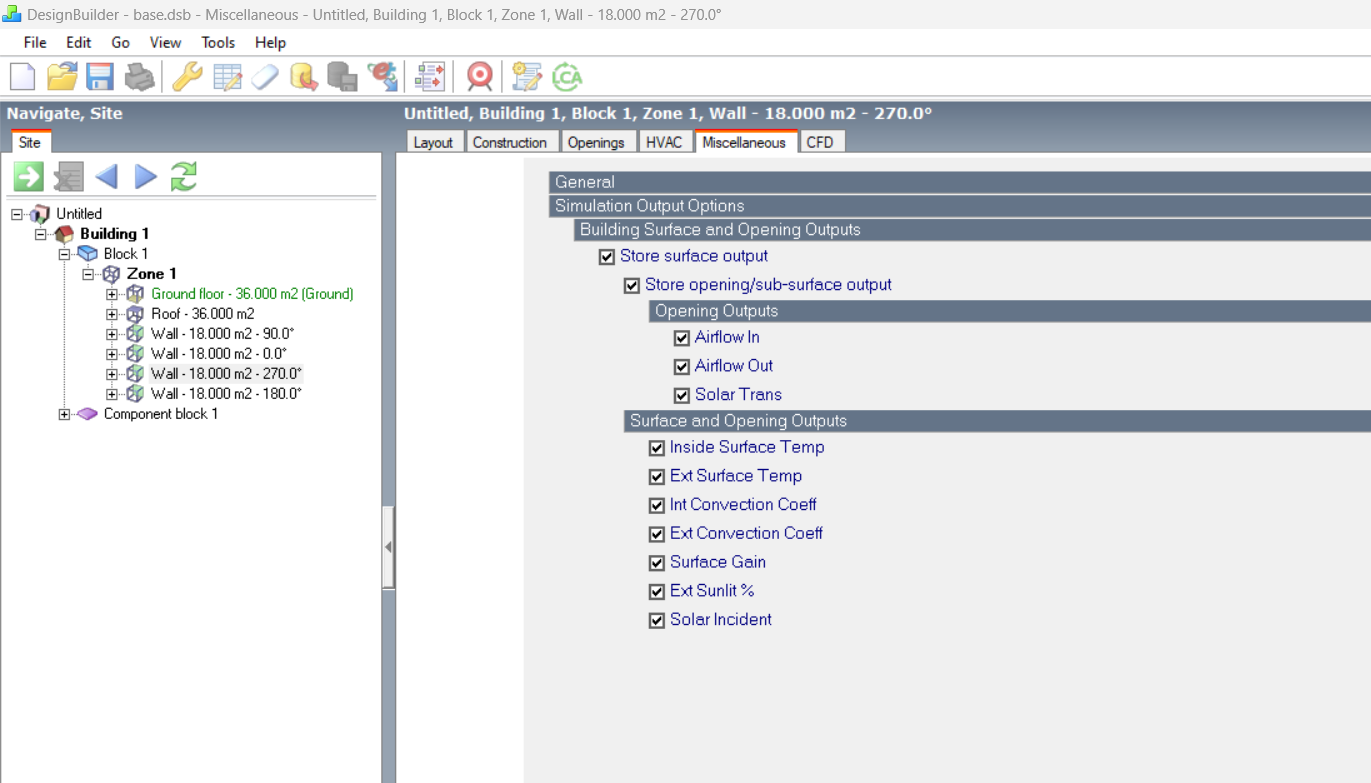The height and width of the screenshot is (783, 1371).
Task: Click the red target toolbar icon
Action: [x=480, y=76]
